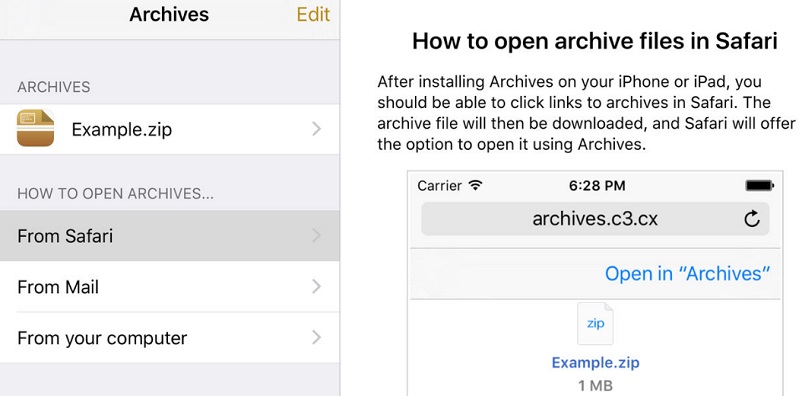Tap the battery indicator icon
The height and width of the screenshot is (396, 800).
tap(760, 185)
